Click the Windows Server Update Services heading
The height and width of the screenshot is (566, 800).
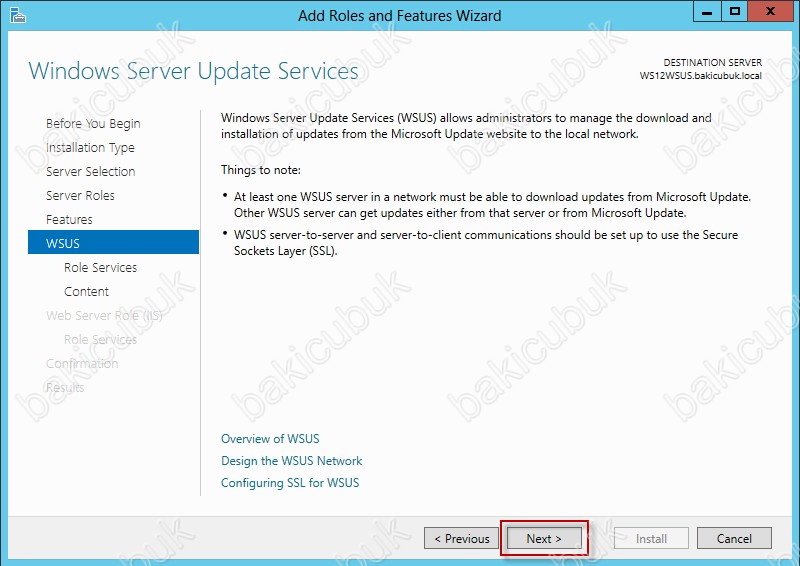click(193, 71)
